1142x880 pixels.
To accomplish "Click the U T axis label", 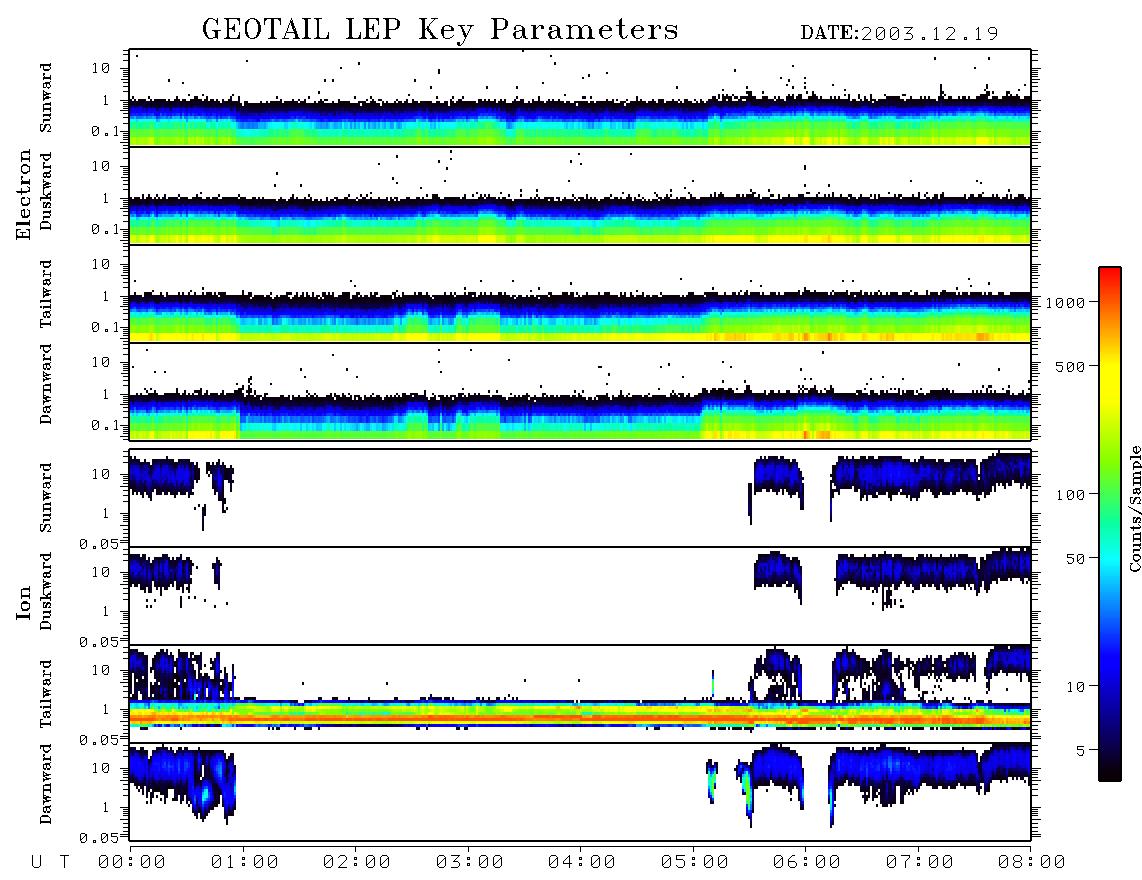I will coord(50,862).
